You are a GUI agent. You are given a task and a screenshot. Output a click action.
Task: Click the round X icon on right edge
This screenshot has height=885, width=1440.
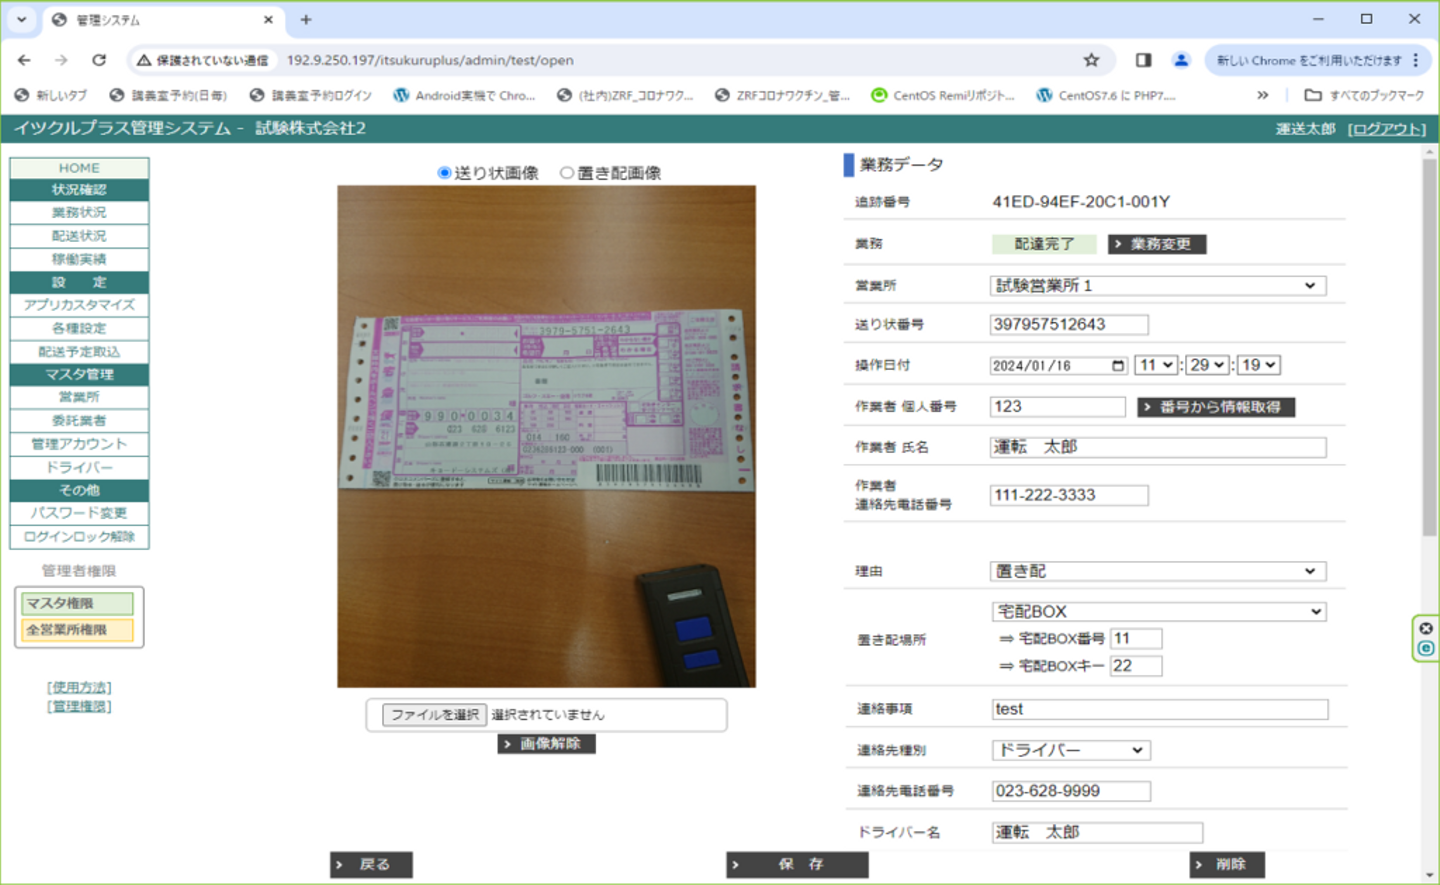tap(1426, 628)
